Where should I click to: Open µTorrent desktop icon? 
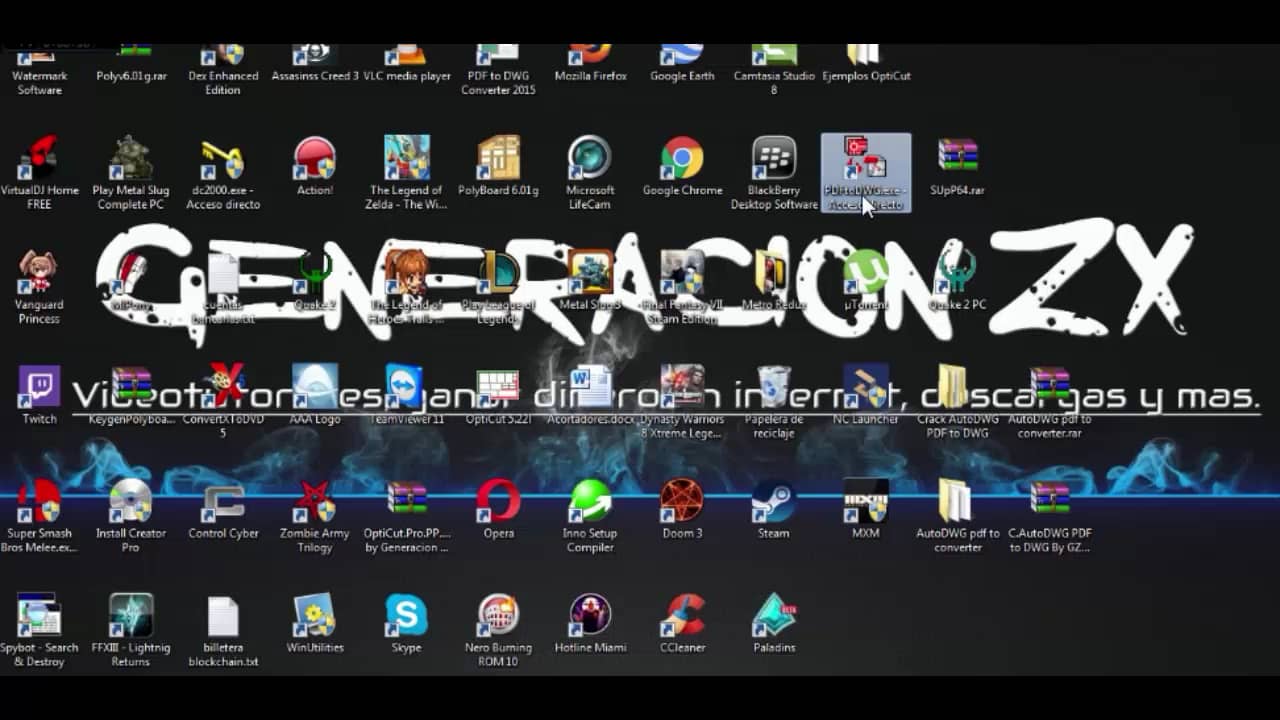tap(865, 273)
